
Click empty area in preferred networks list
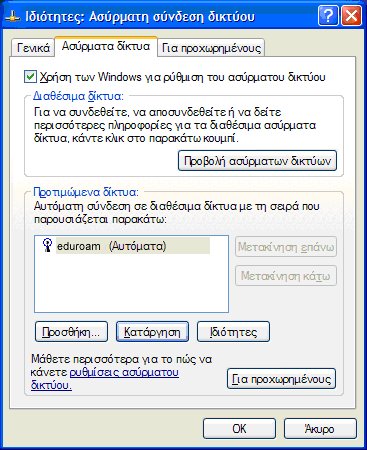tap(131, 283)
